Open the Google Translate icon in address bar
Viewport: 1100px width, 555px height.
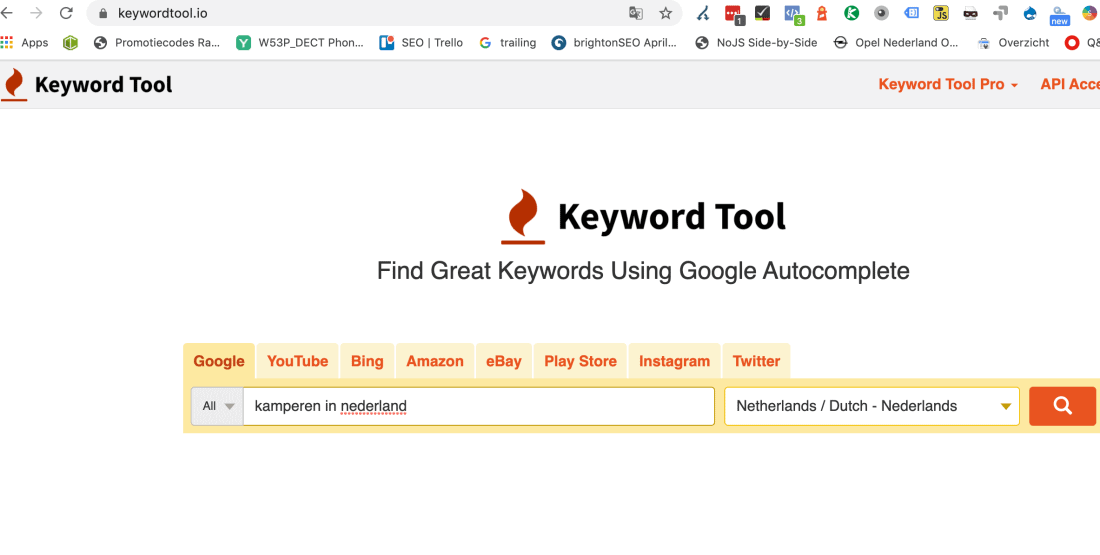coord(636,13)
